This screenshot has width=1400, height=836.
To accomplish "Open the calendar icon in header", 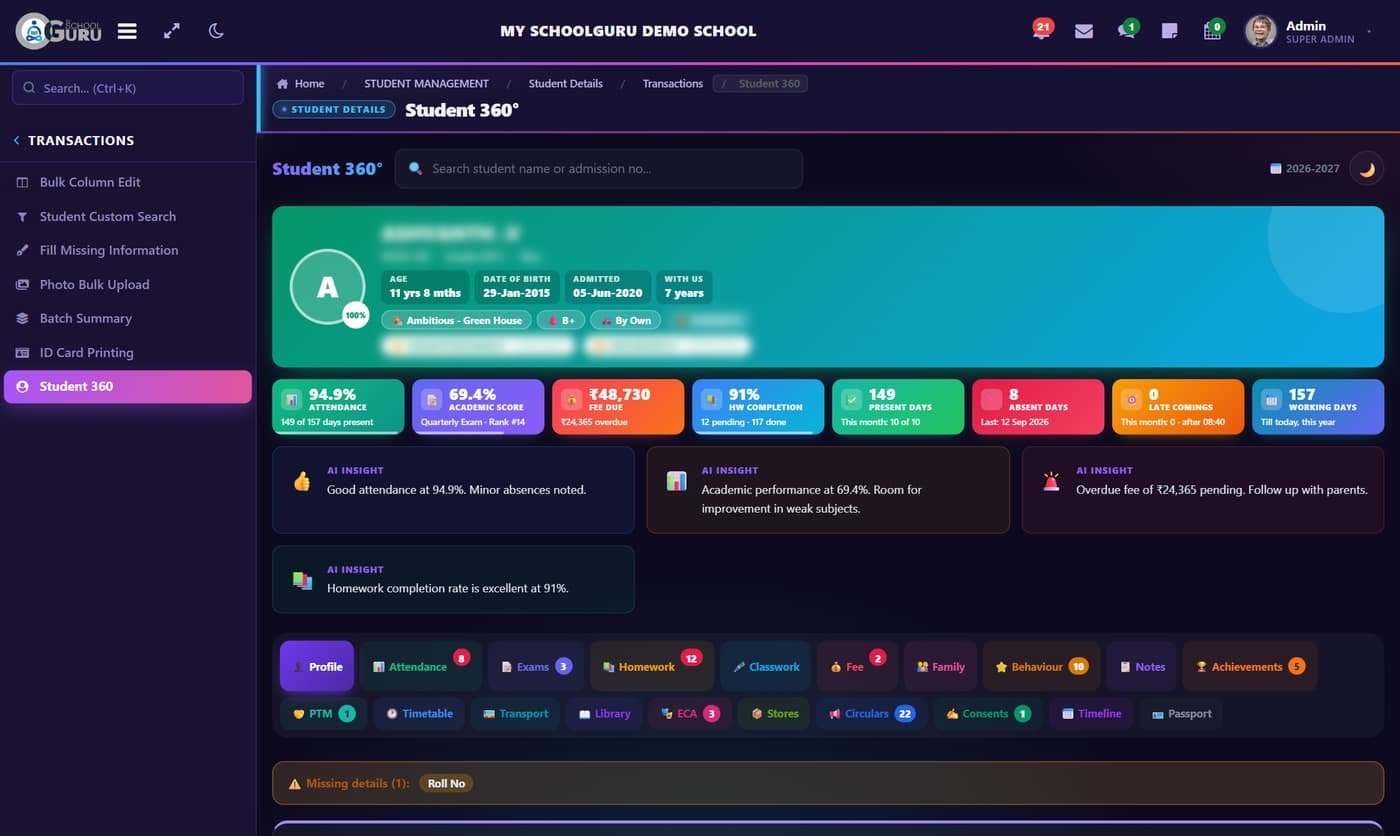I will tap(1212, 30).
